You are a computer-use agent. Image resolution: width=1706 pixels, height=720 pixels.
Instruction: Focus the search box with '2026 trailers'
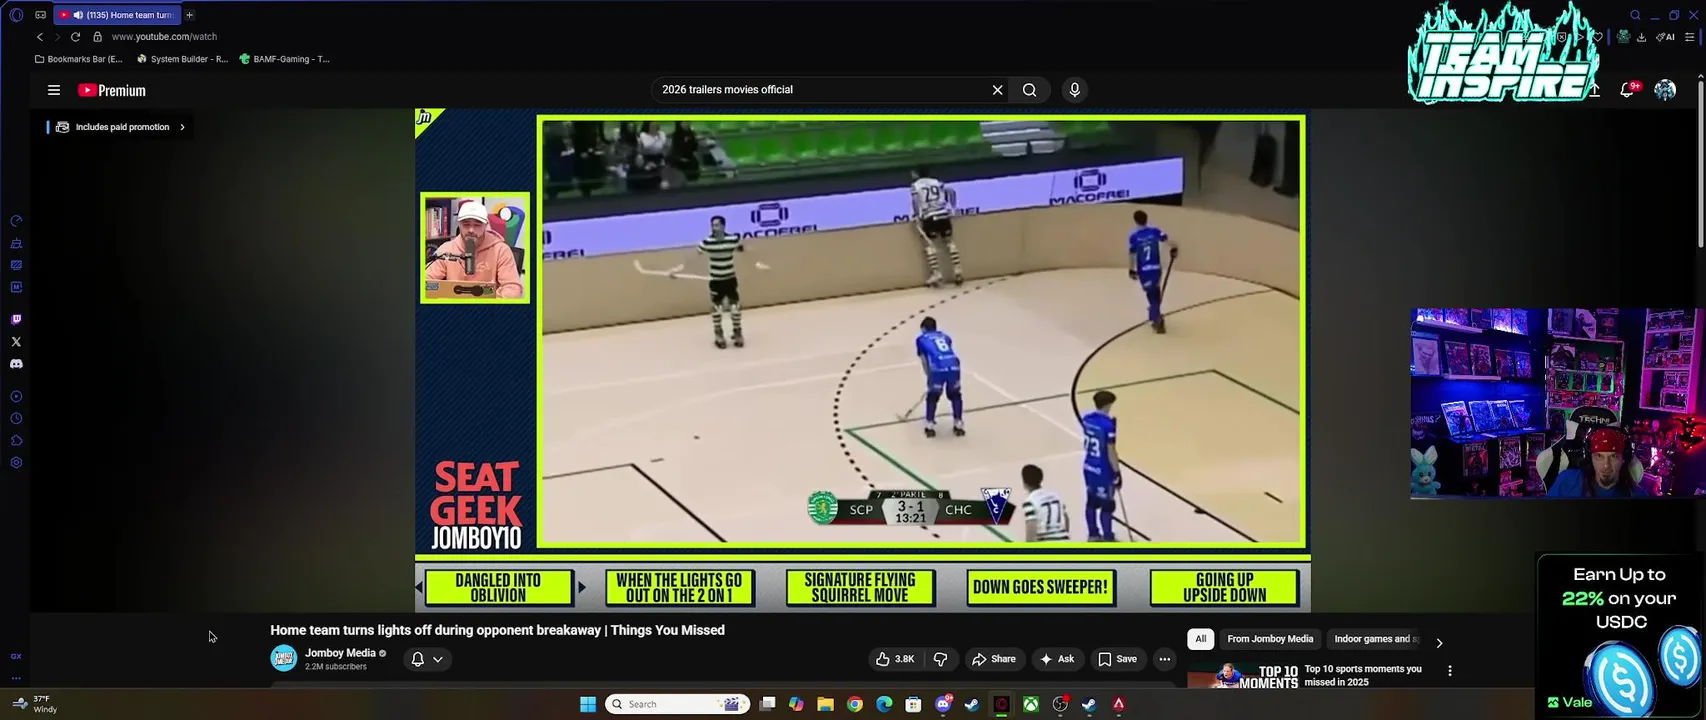[x=820, y=90]
